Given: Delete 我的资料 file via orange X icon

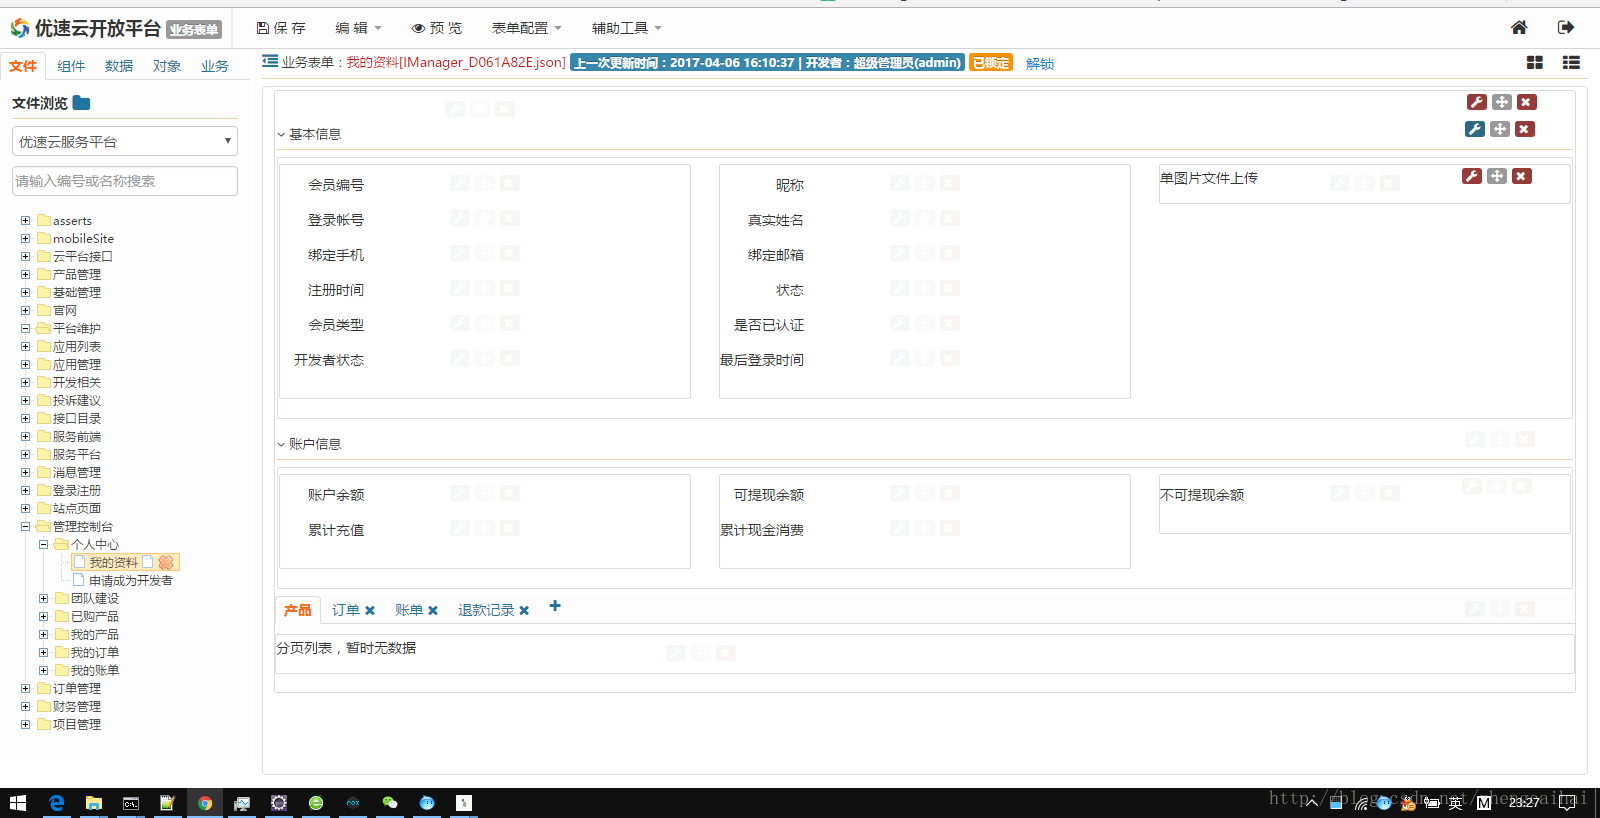Looking at the screenshot, I should click(166, 563).
